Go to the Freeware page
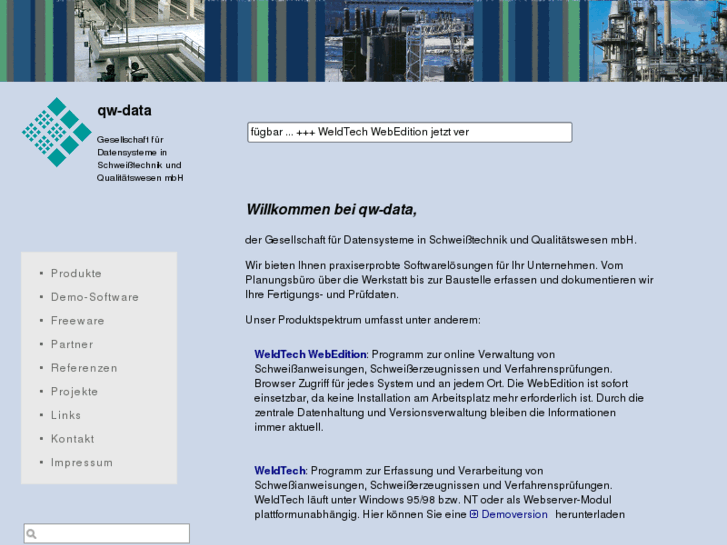The width and height of the screenshot is (727, 545). [x=77, y=321]
